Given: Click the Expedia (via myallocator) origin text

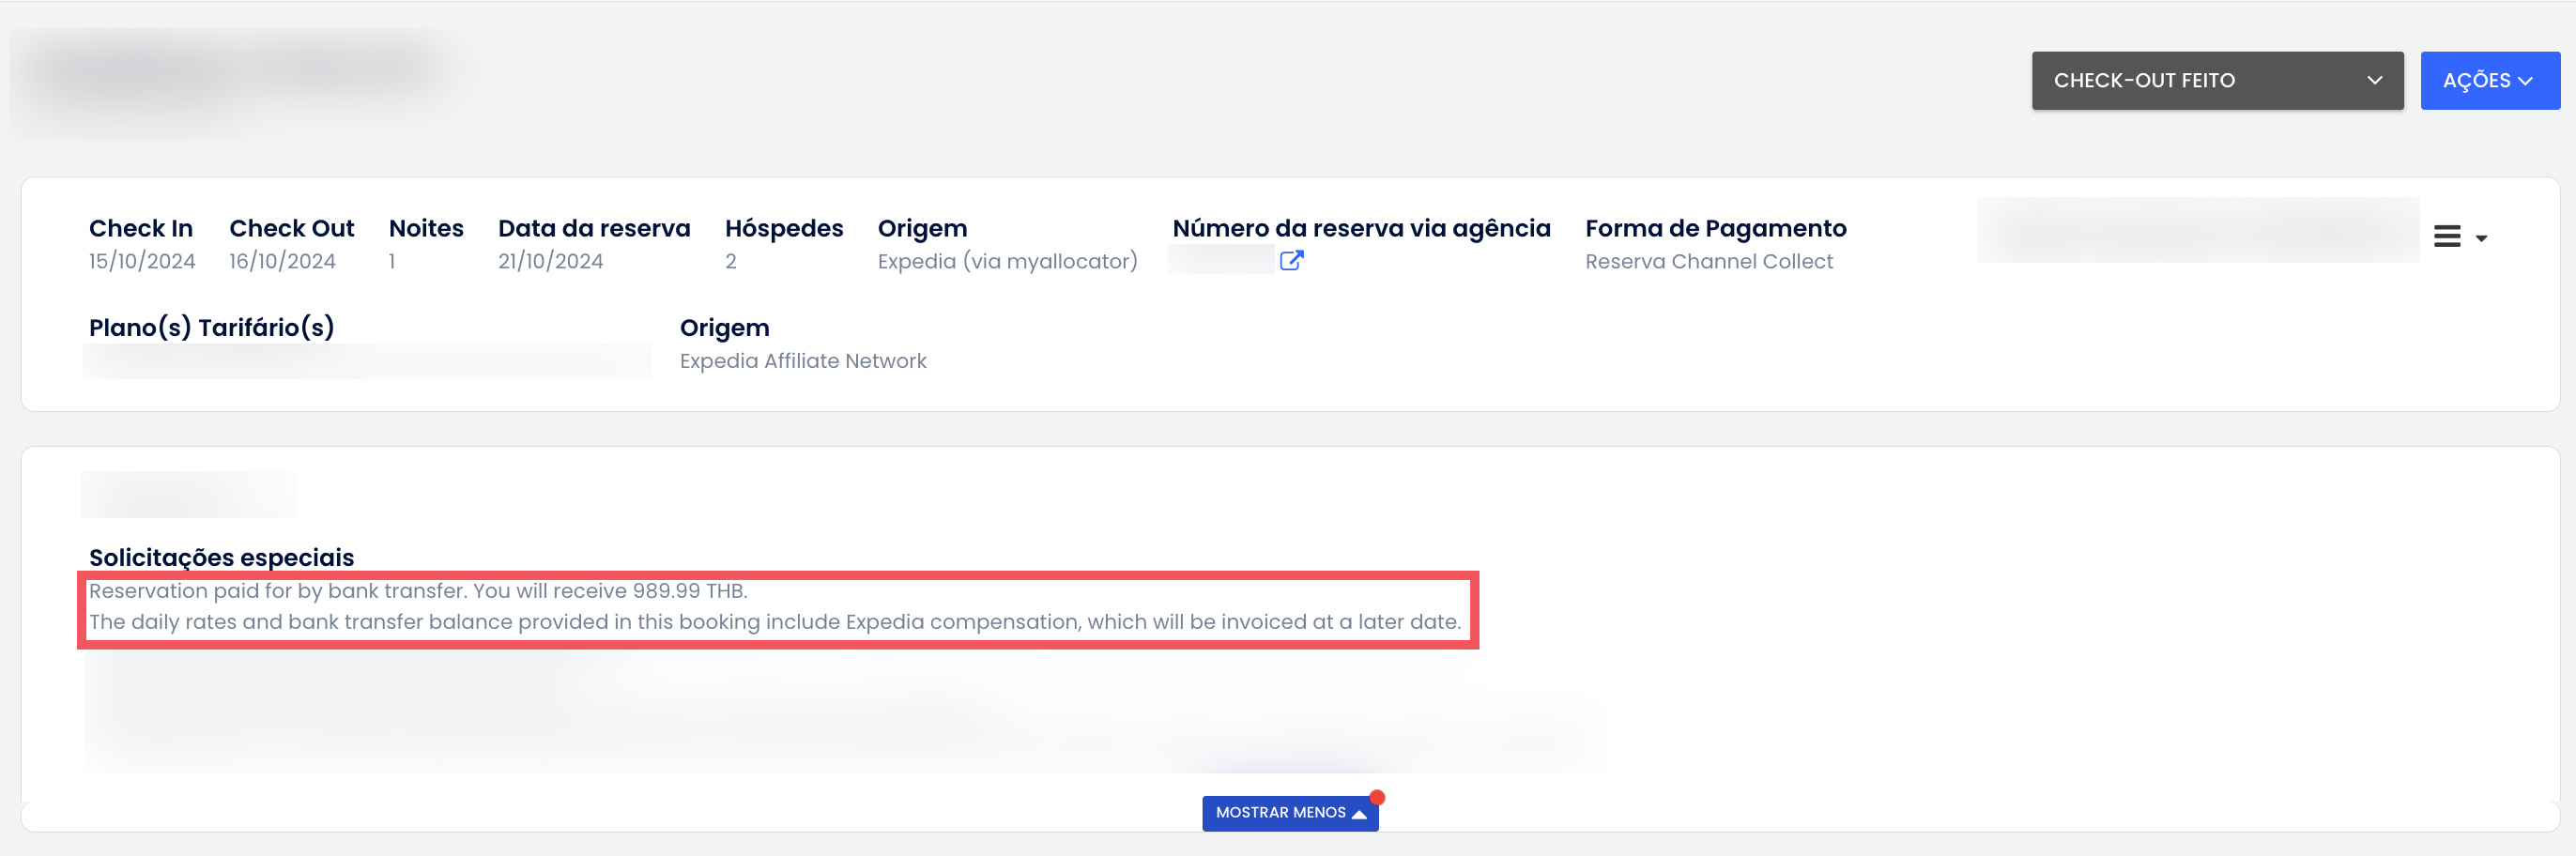Looking at the screenshot, I should coord(1007,261).
